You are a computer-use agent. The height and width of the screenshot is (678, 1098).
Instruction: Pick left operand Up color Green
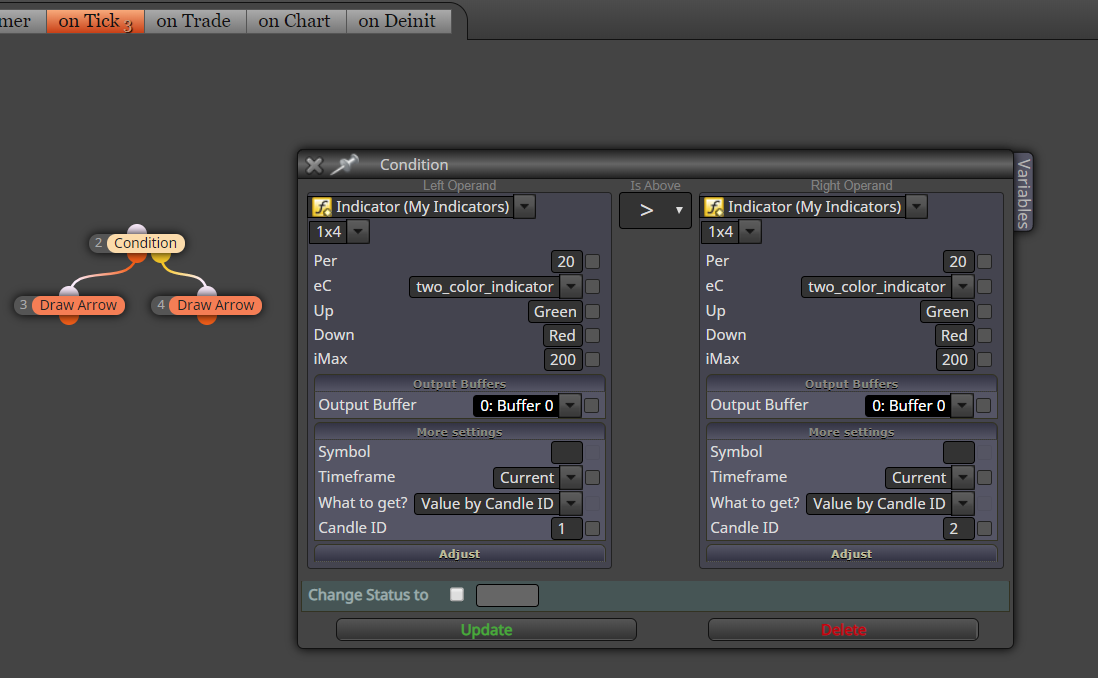555,312
